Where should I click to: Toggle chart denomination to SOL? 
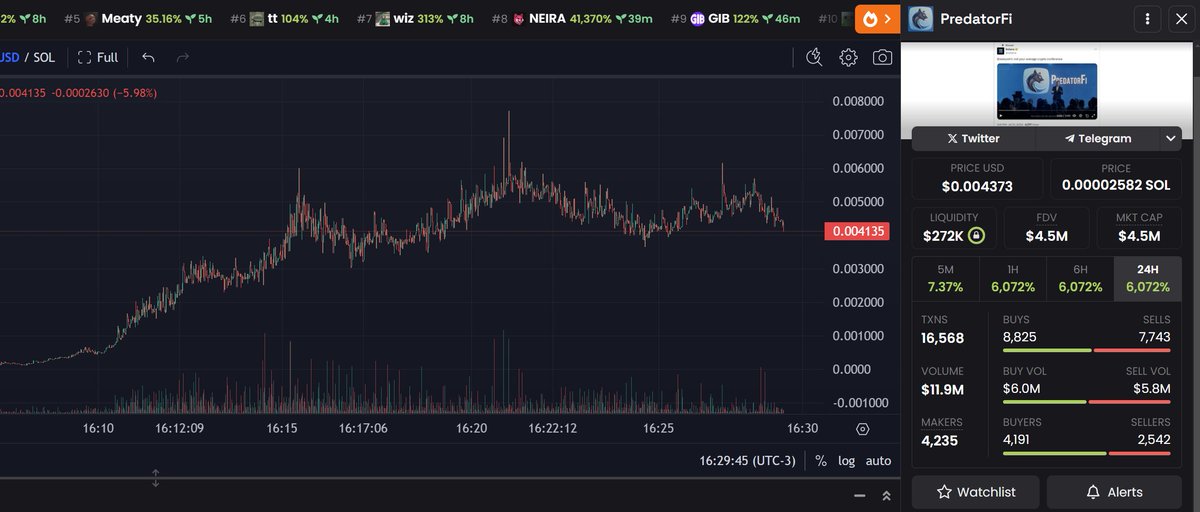44,57
